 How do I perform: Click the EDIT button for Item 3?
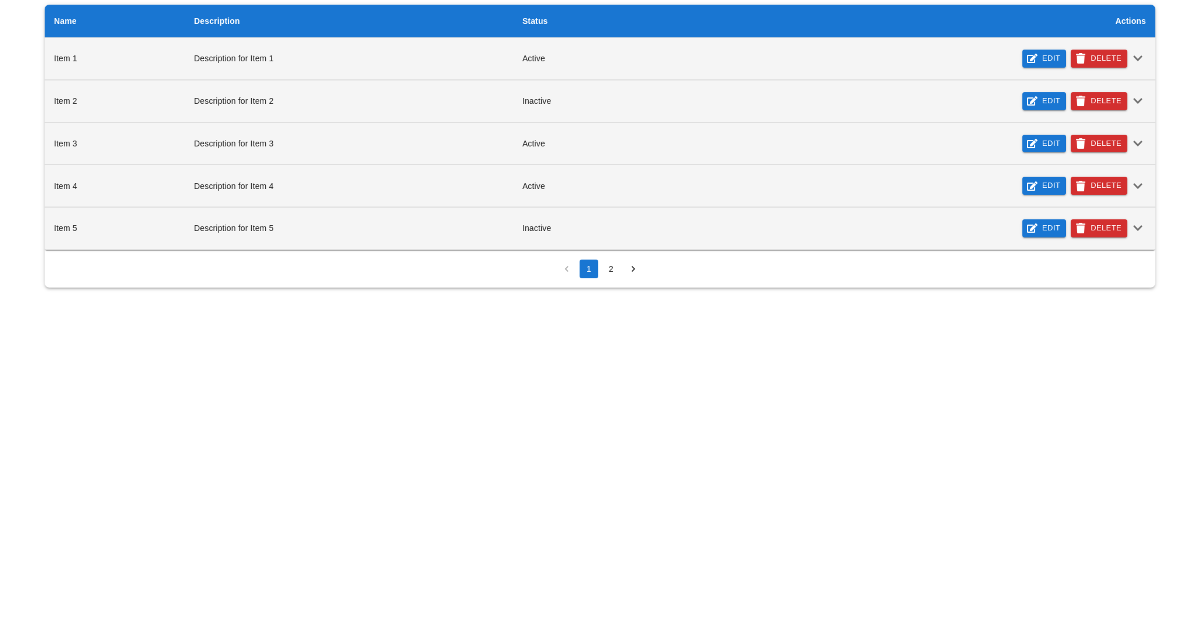[x=1044, y=143]
